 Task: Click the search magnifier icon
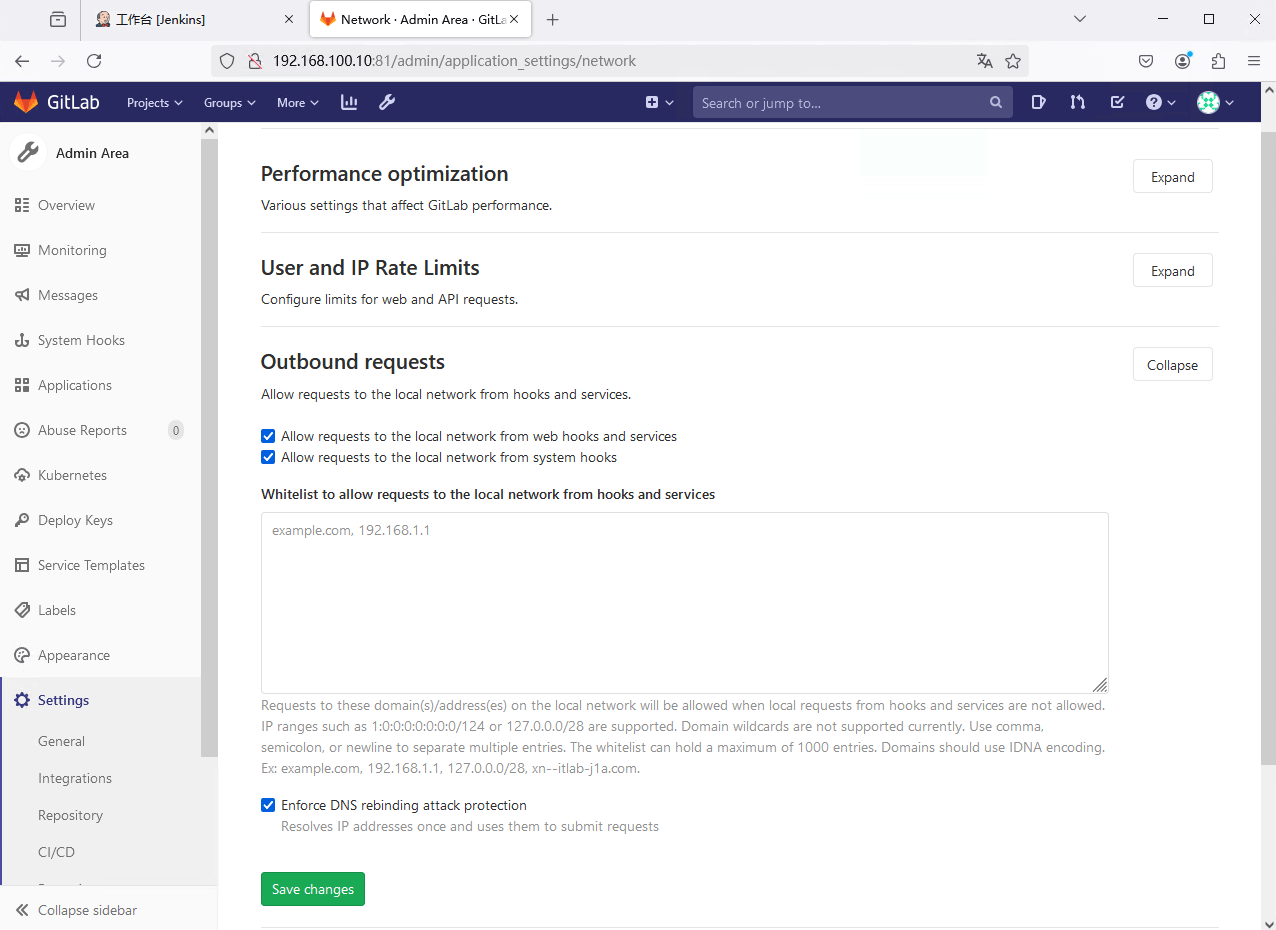tap(995, 102)
